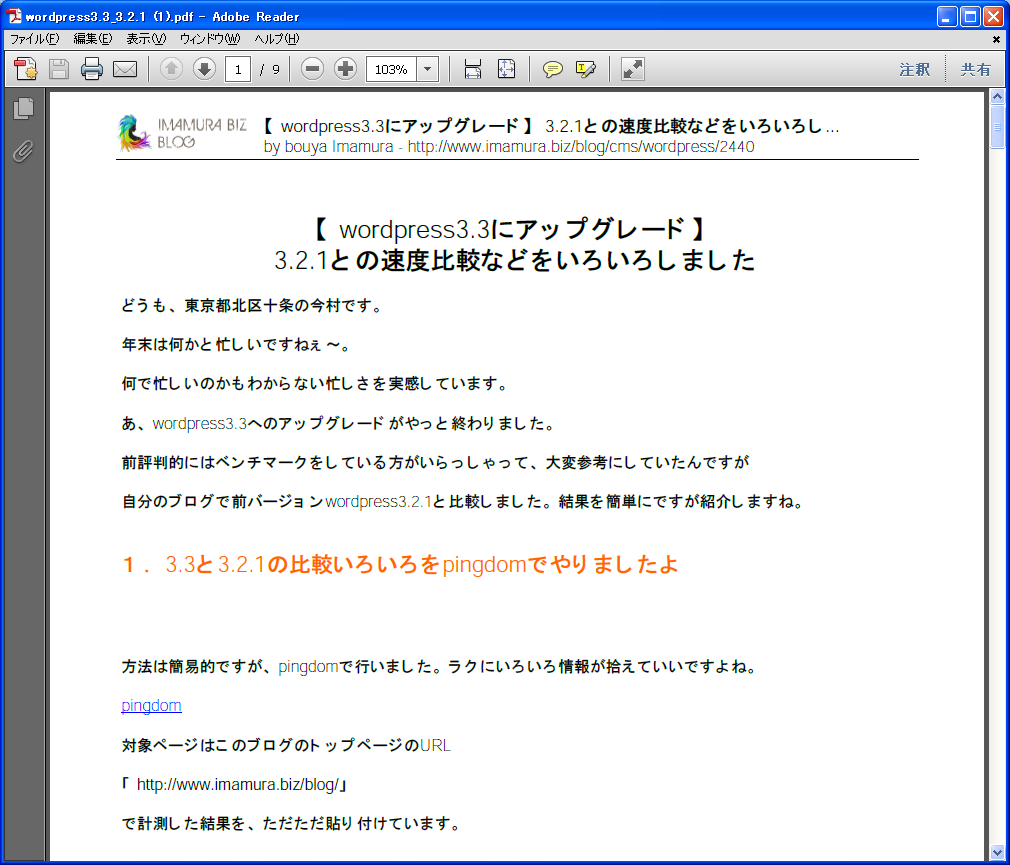Add a sticky note comment icon

(552, 69)
